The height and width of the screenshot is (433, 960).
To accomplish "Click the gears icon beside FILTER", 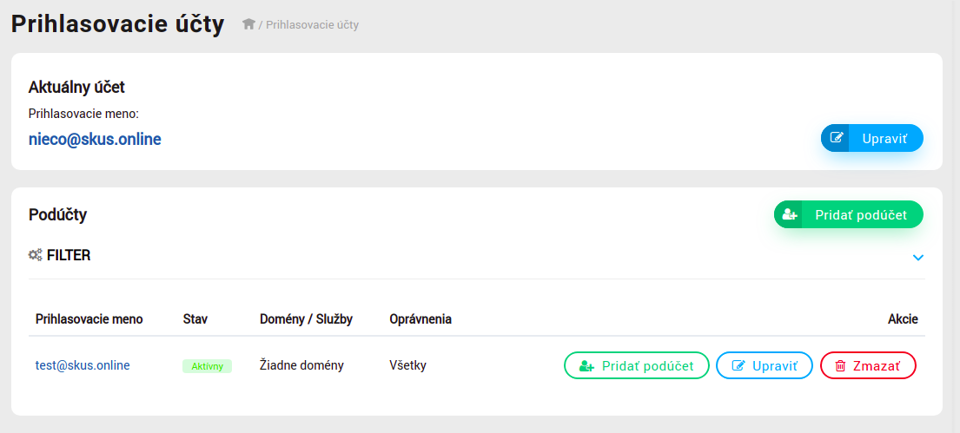I will (x=36, y=255).
